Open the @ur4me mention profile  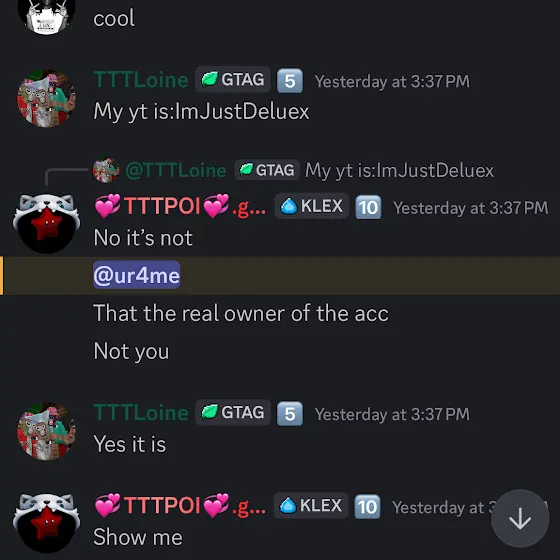pyautogui.click(x=136, y=275)
